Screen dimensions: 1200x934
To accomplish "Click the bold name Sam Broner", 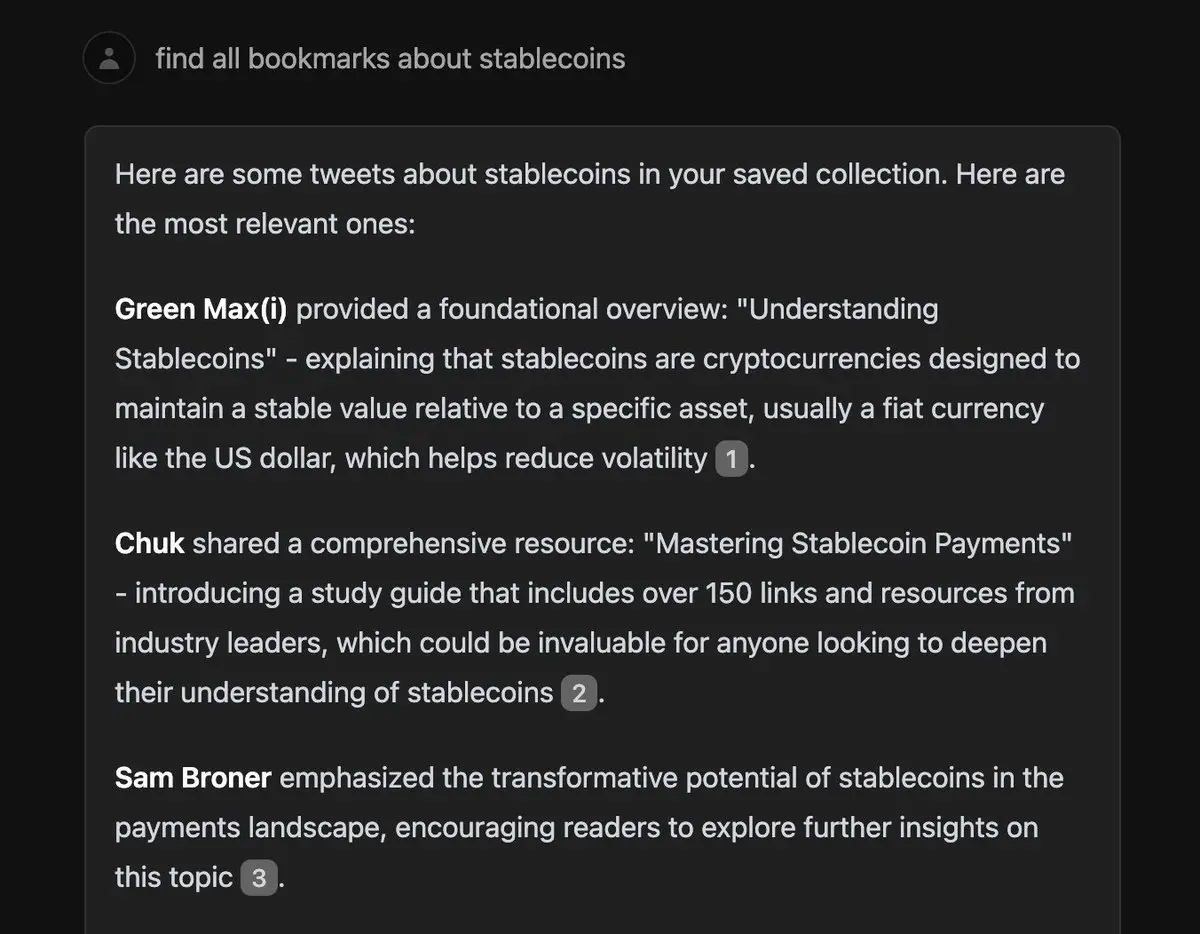I will click(193, 778).
